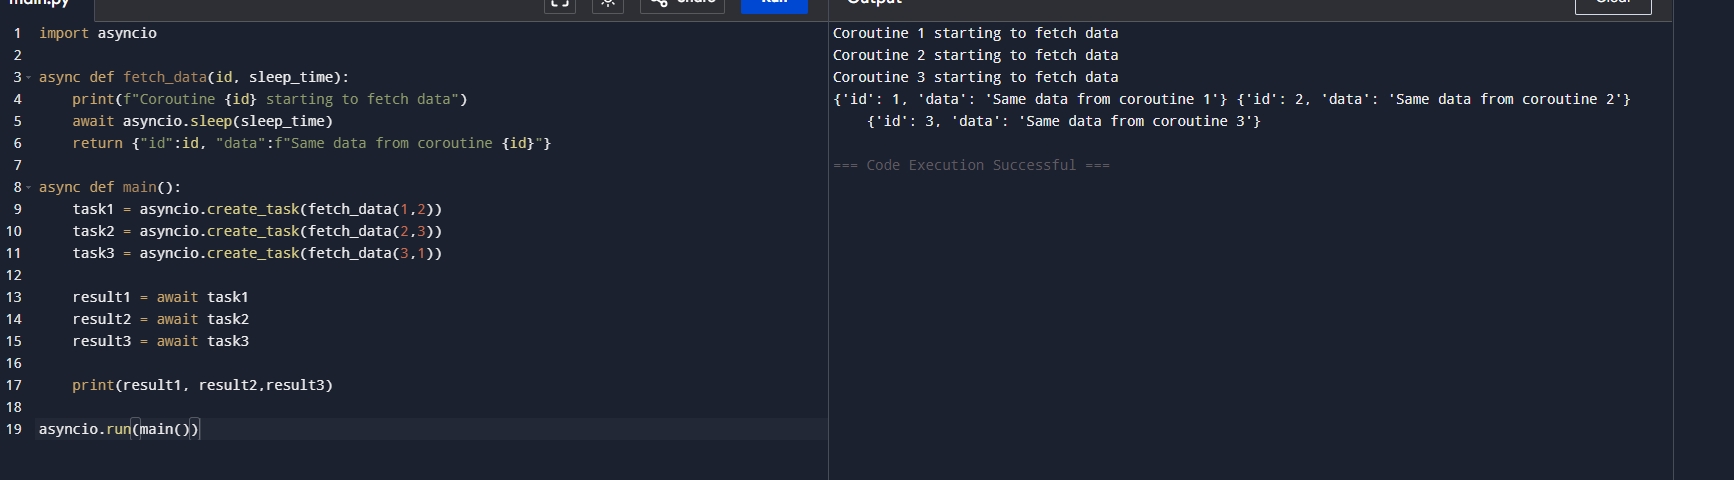1734x480 pixels.
Task: Click line number 19 in gutter
Action: (x=14, y=429)
